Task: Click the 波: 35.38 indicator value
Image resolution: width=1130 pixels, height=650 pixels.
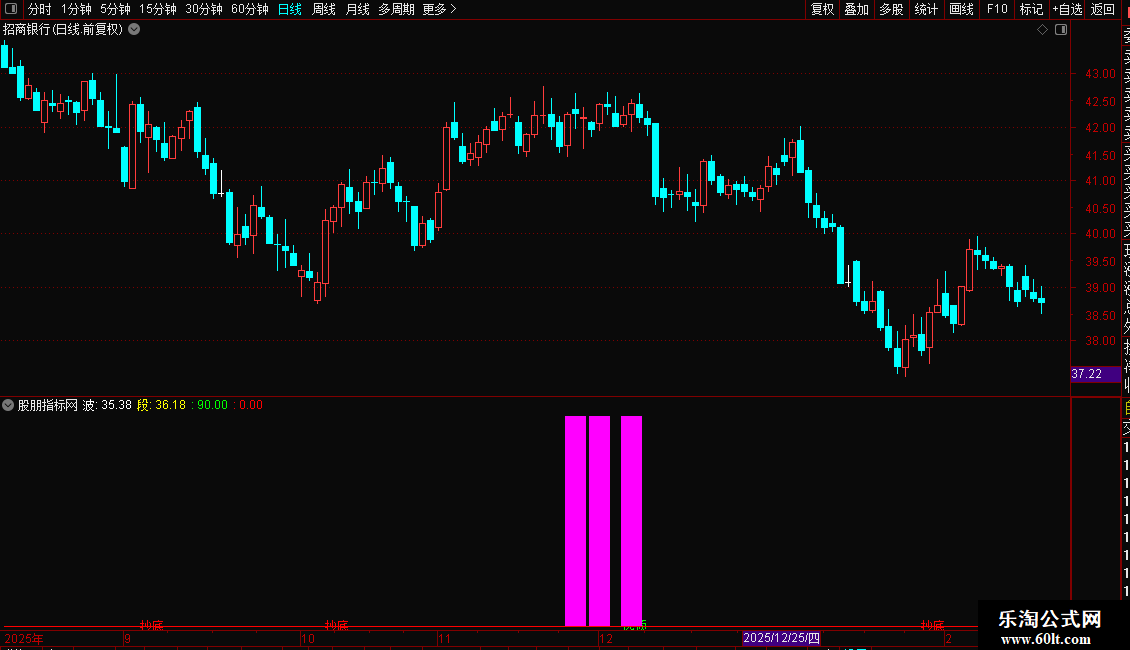Action: (x=107, y=405)
